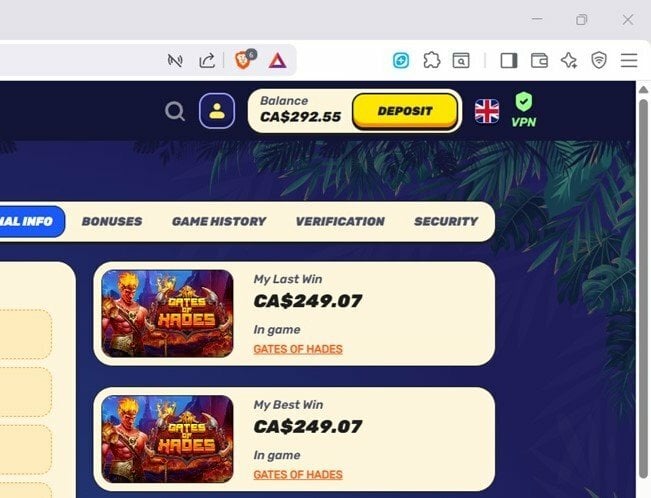Screen dimensions: 651x498
Task: Open the Security tab
Action: point(446,221)
